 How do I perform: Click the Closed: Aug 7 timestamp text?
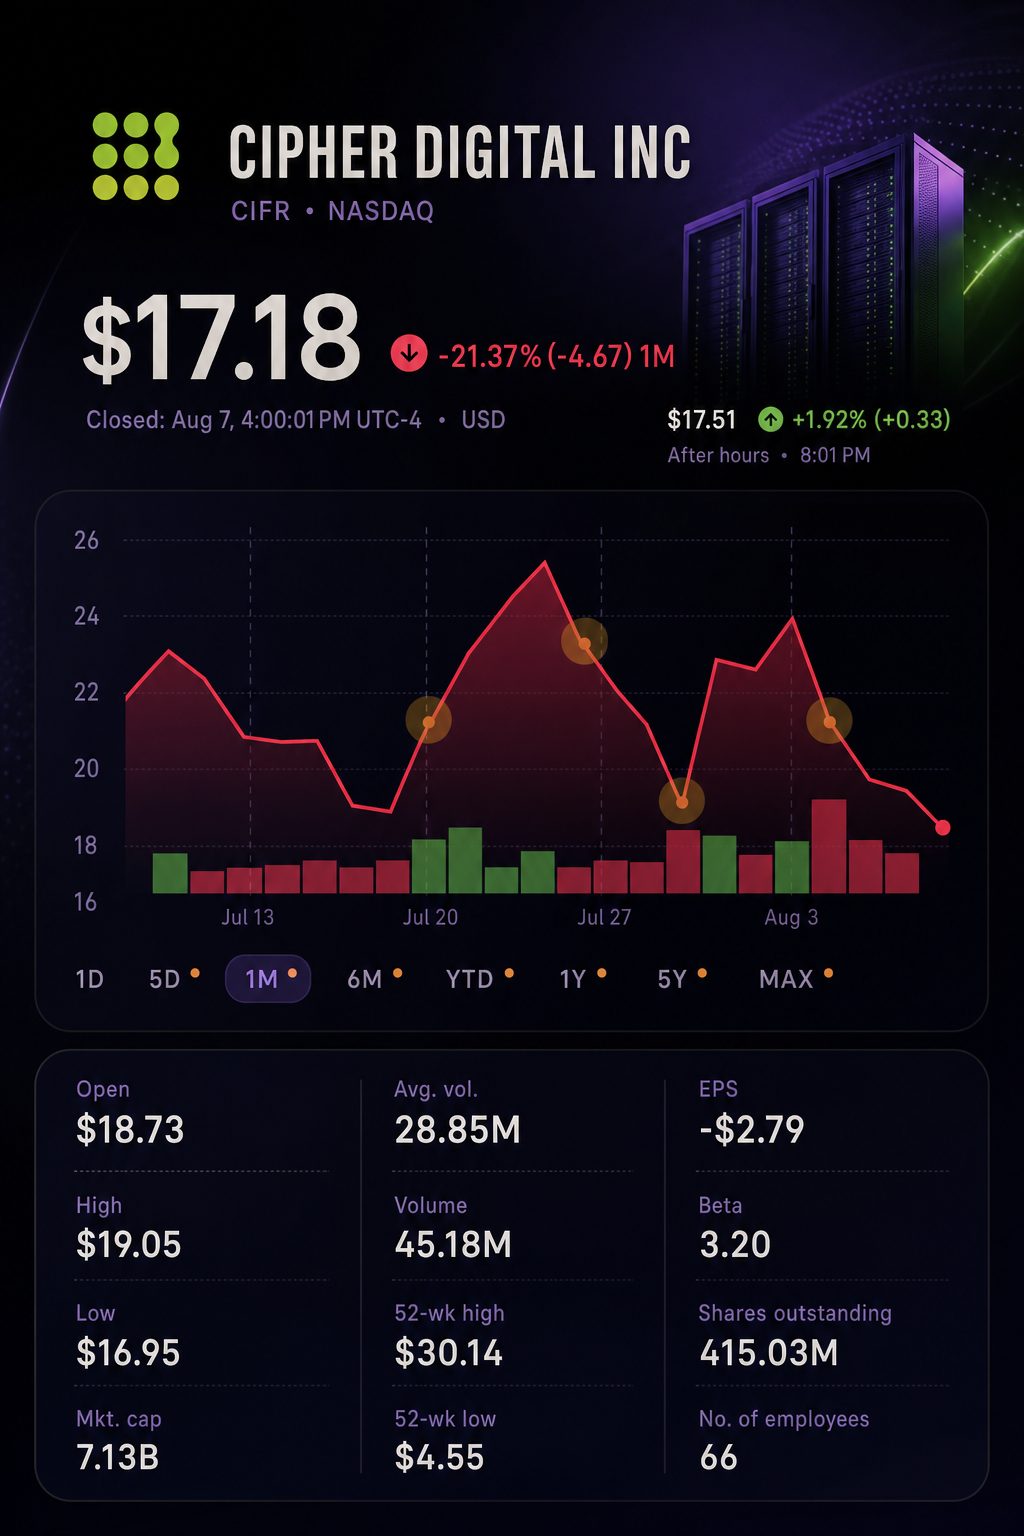tap(254, 420)
